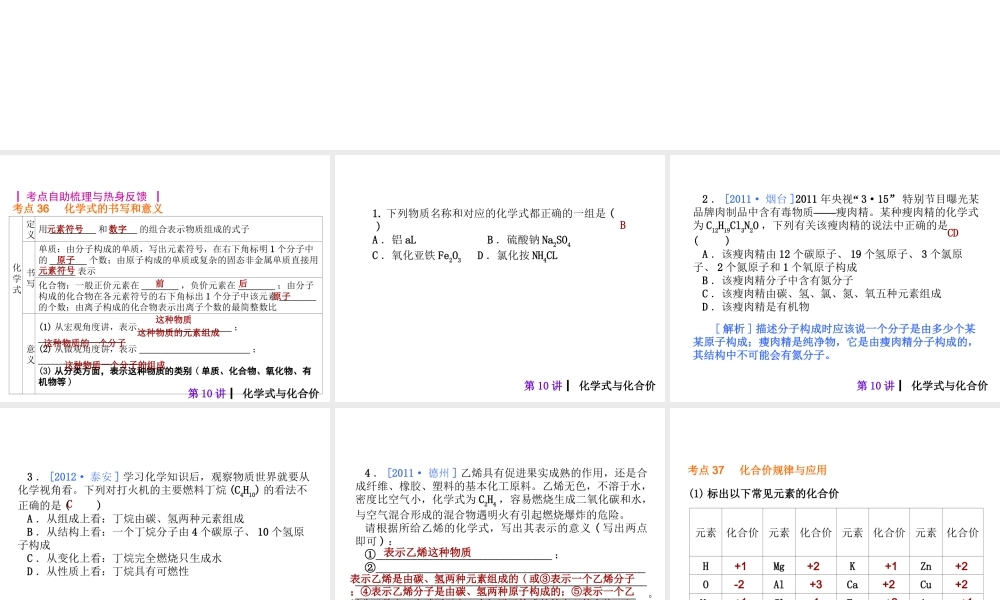
Task: Click option C 该瘦肉精由碳、氢、氯、氮、氧五种元素组成
Action: point(821,294)
